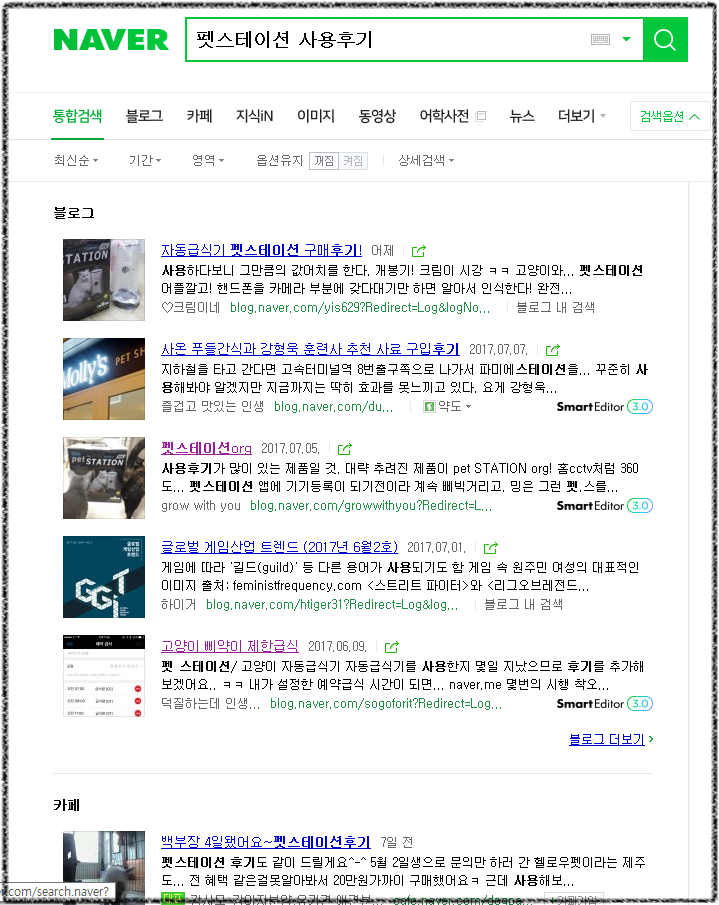
Task: Click share icon beside 2017.07.07. date
Action: click(x=552, y=350)
